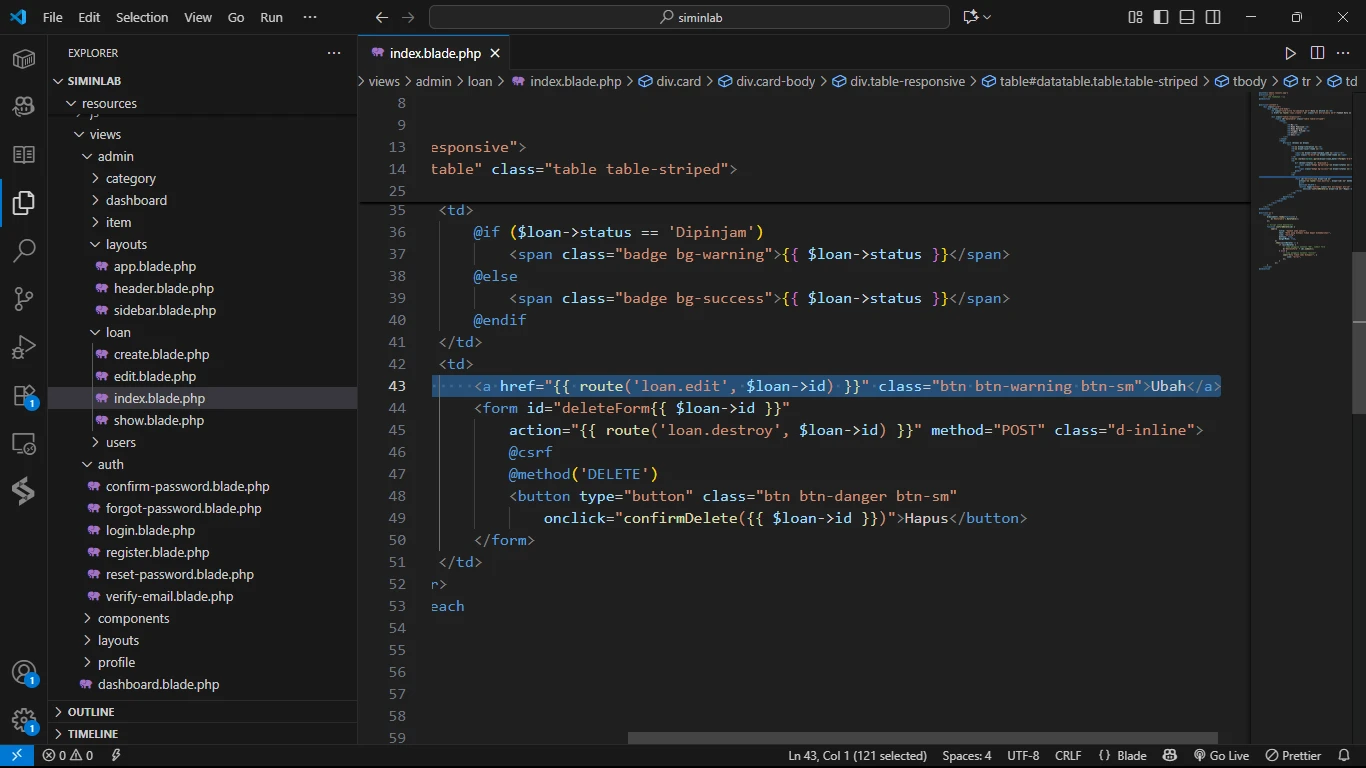Click the Split Editor icon
The width and height of the screenshot is (1366, 768).
[x=1317, y=53]
